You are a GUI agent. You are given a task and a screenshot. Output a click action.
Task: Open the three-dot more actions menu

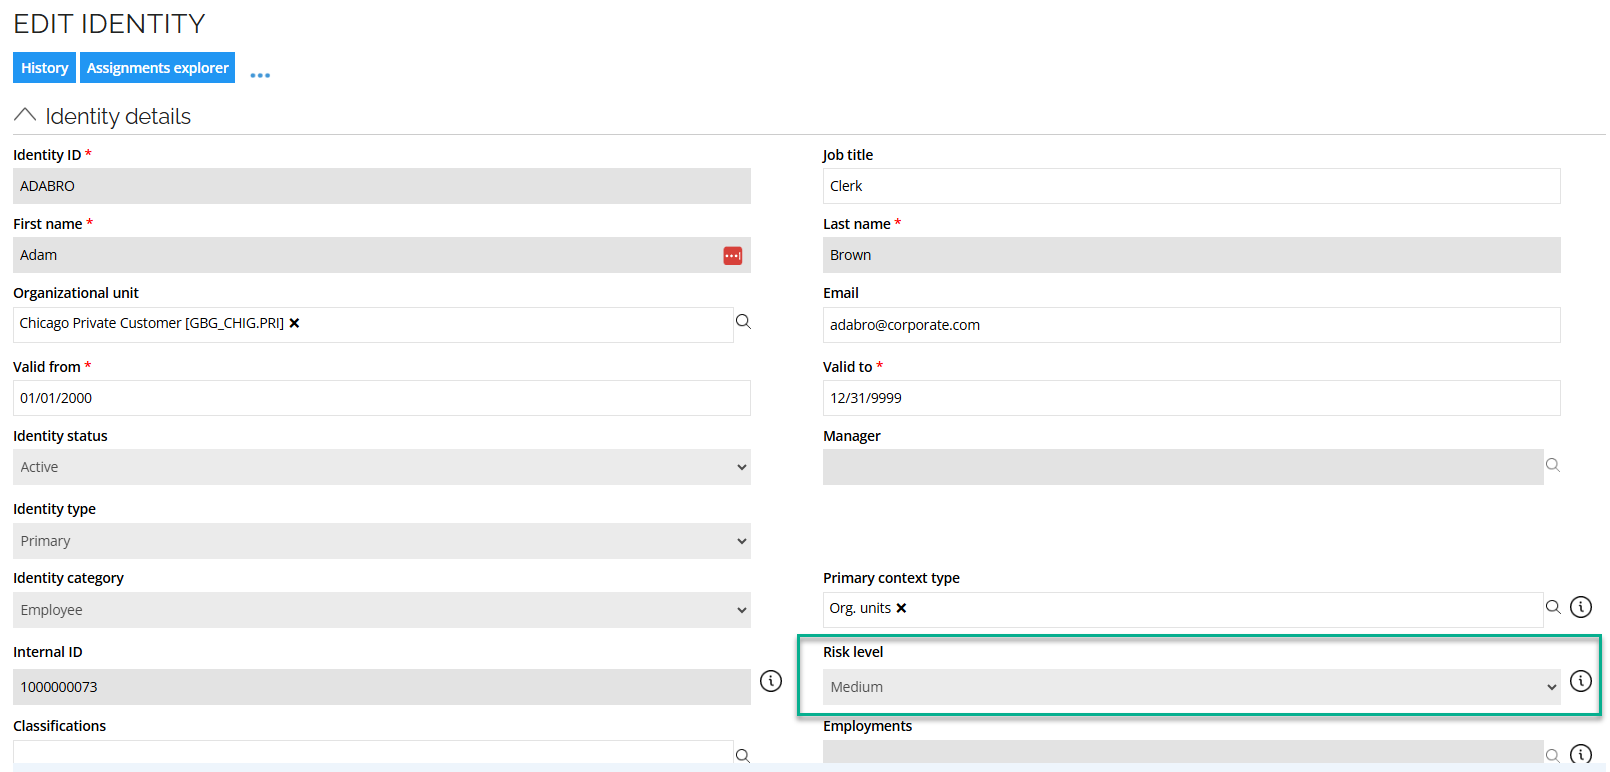click(x=260, y=75)
